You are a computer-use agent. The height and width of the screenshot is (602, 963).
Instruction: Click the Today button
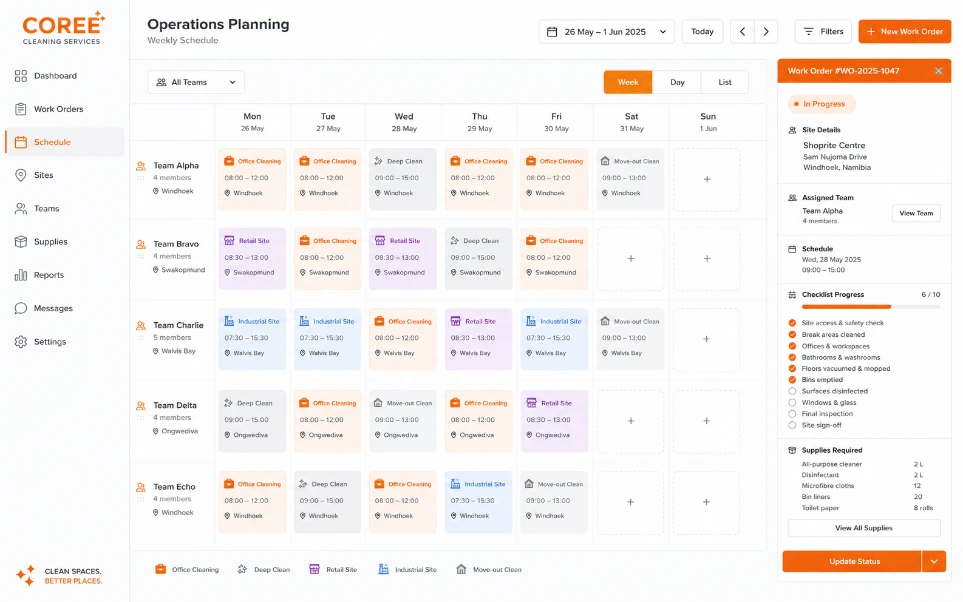tap(702, 31)
